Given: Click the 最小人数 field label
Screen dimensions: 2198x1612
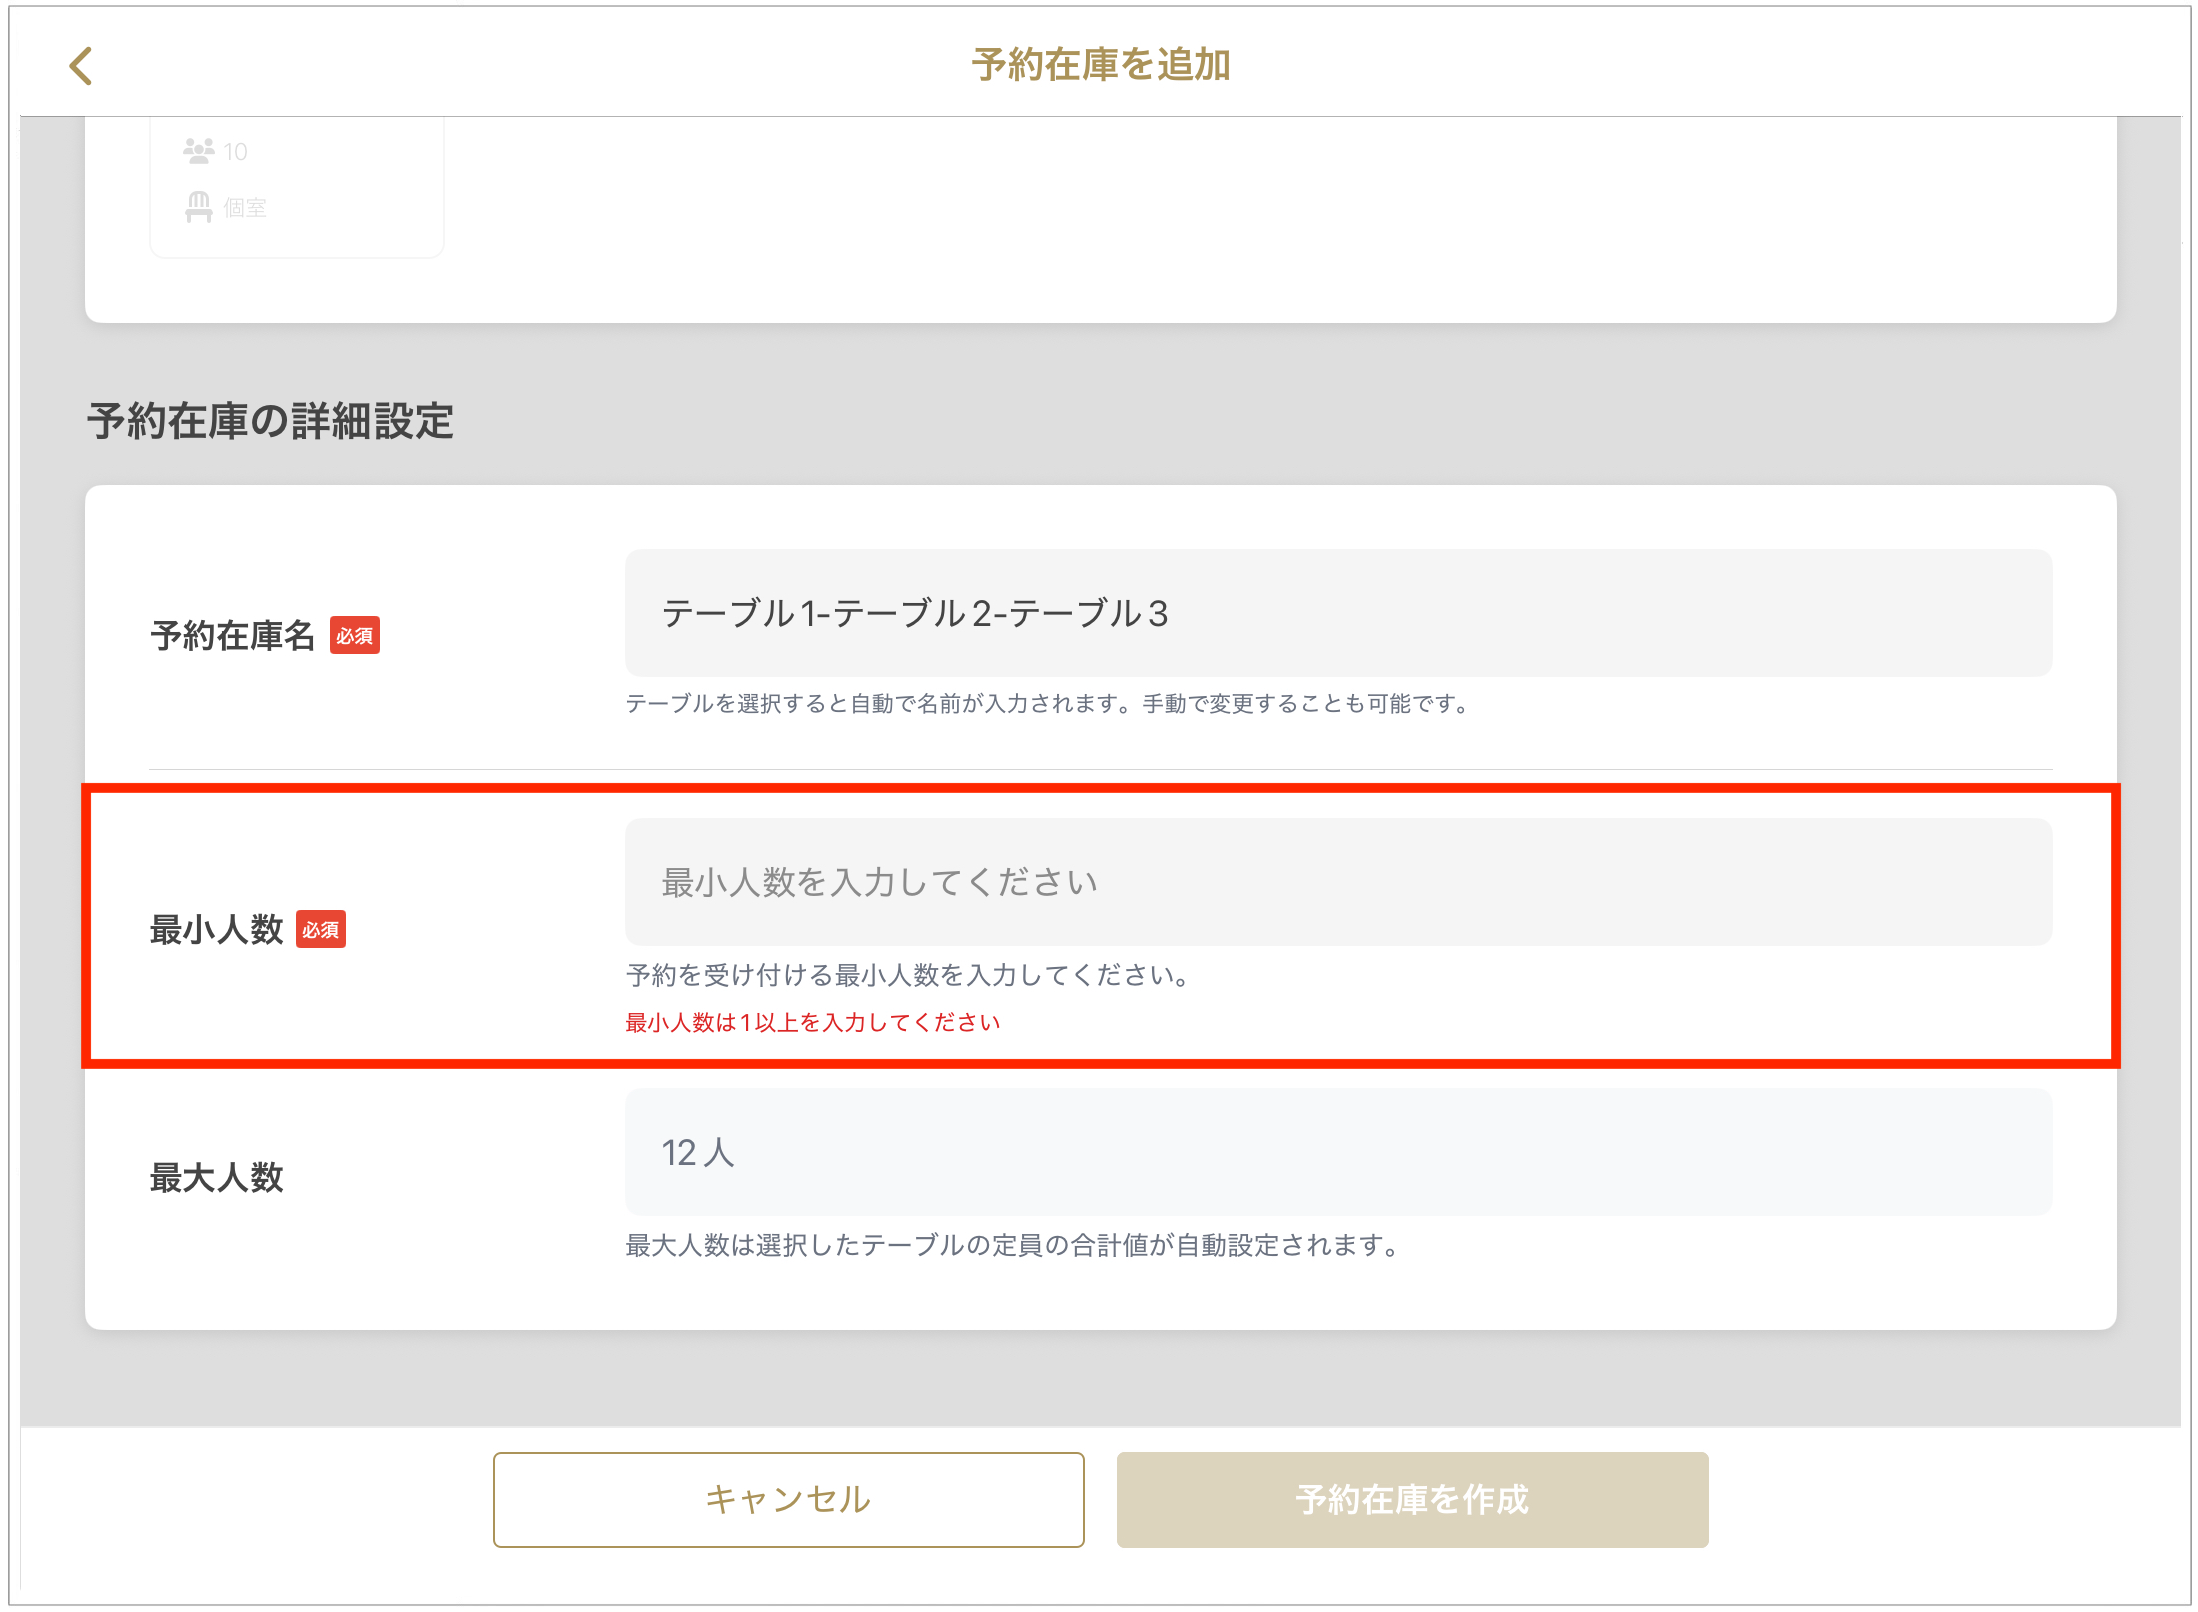Looking at the screenshot, I should pos(216,930).
